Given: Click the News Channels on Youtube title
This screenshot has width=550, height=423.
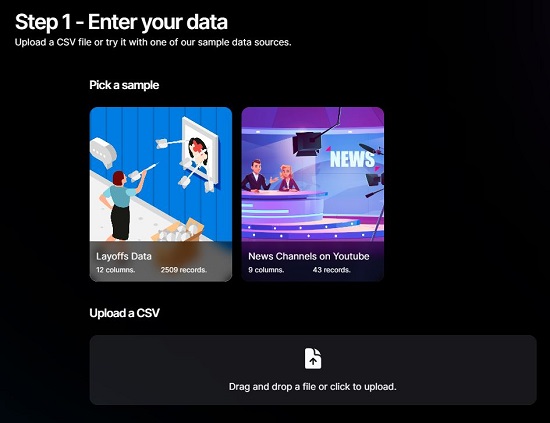Looking at the screenshot, I should pyautogui.click(x=309, y=256).
